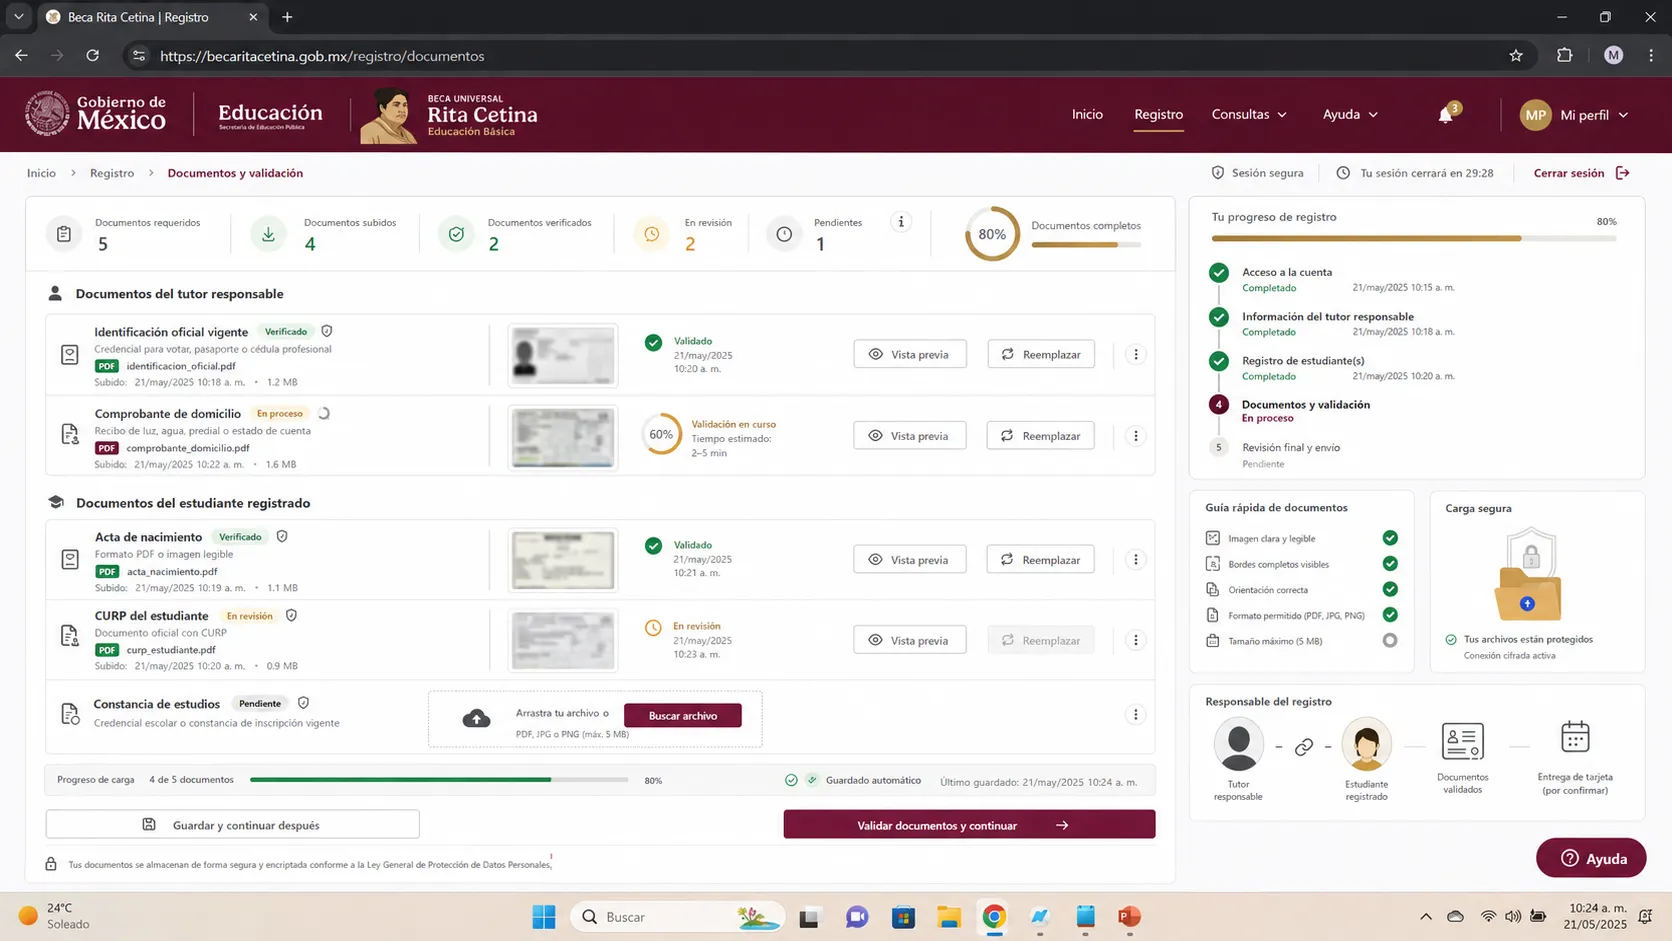
Task: Click the Cerrar sesión exit icon
Action: [1622, 173]
